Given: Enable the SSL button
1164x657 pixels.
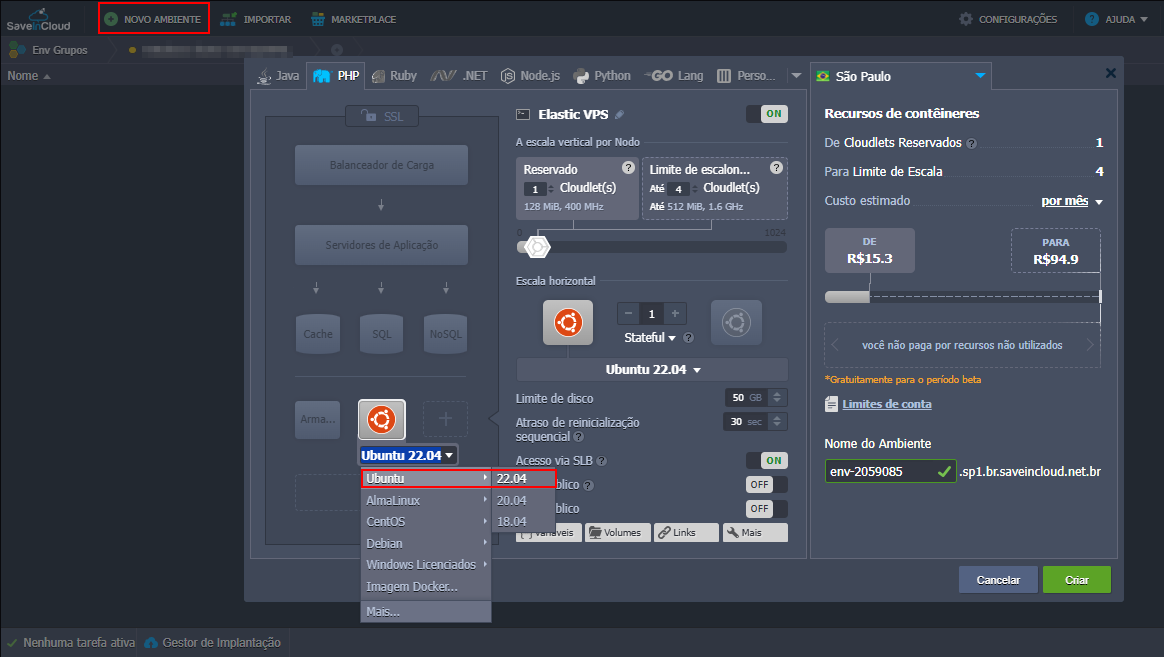Looking at the screenshot, I should [x=382, y=116].
